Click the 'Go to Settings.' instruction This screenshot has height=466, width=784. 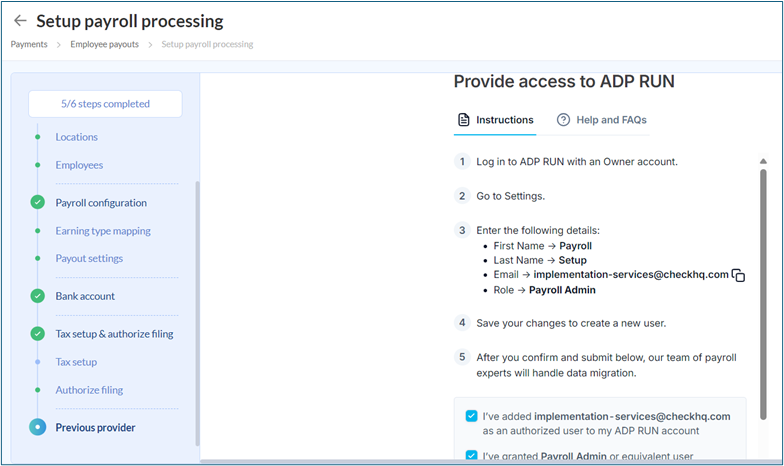[510, 196]
